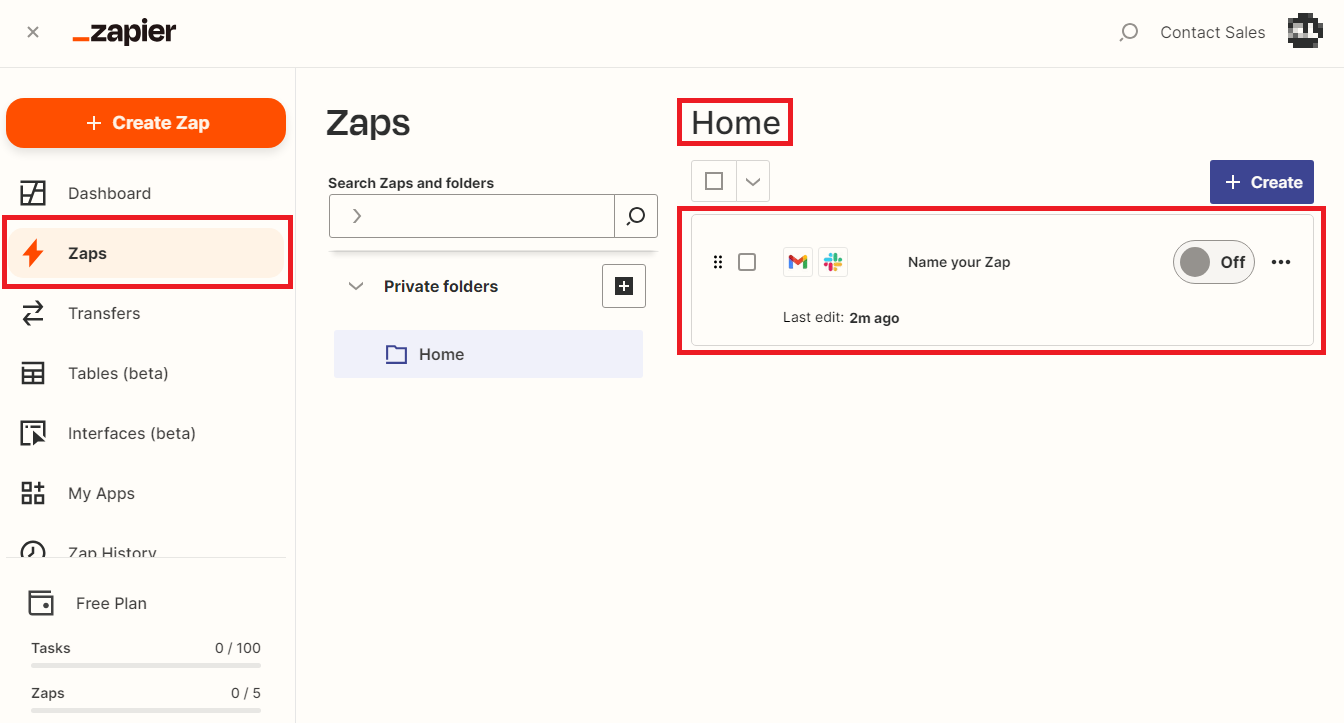The image size is (1344, 723).
Task: Click the orange Create Zap button
Action: point(146,123)
